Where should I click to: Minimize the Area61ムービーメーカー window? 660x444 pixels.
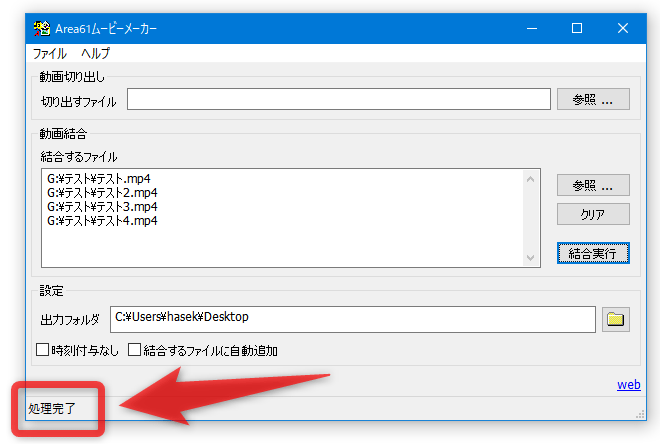click(532, 28)
